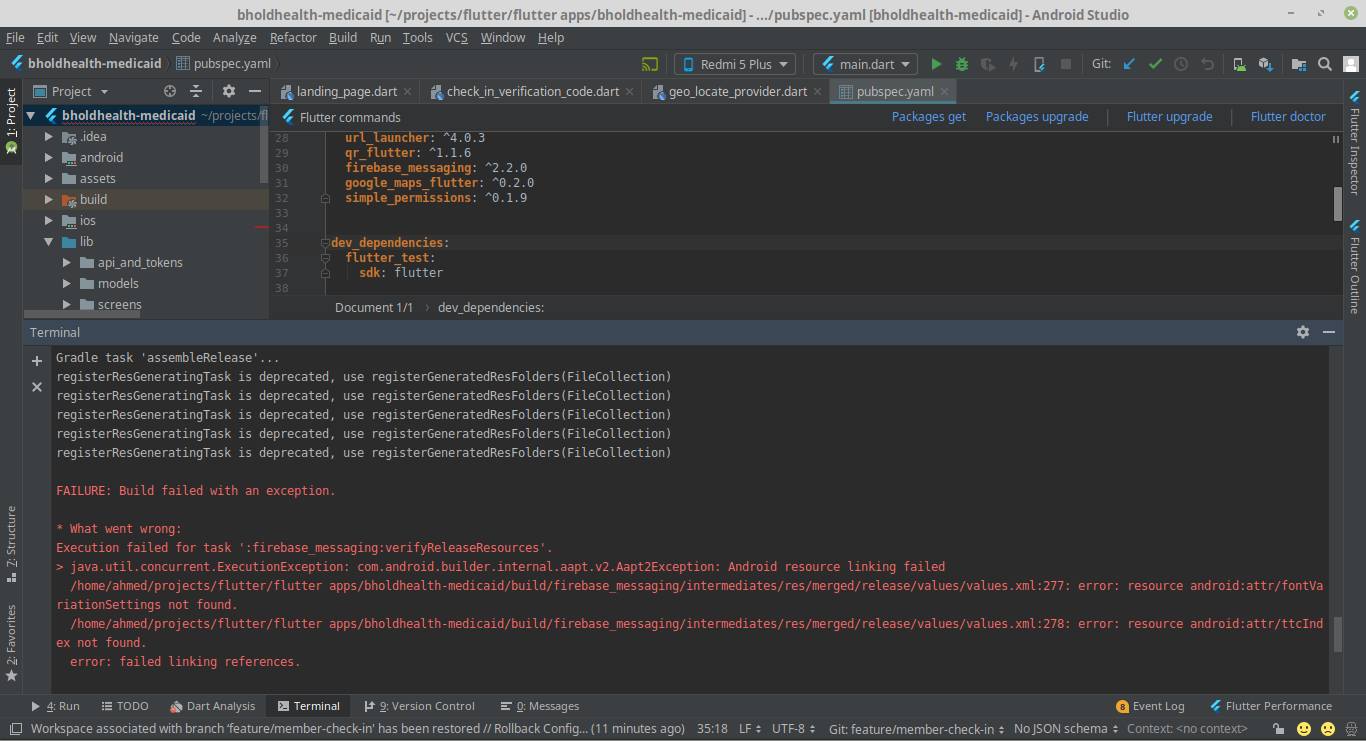Click the happy smiley feedback icon
Viewport: 1366px width, 741px height.
[1304, 729]
